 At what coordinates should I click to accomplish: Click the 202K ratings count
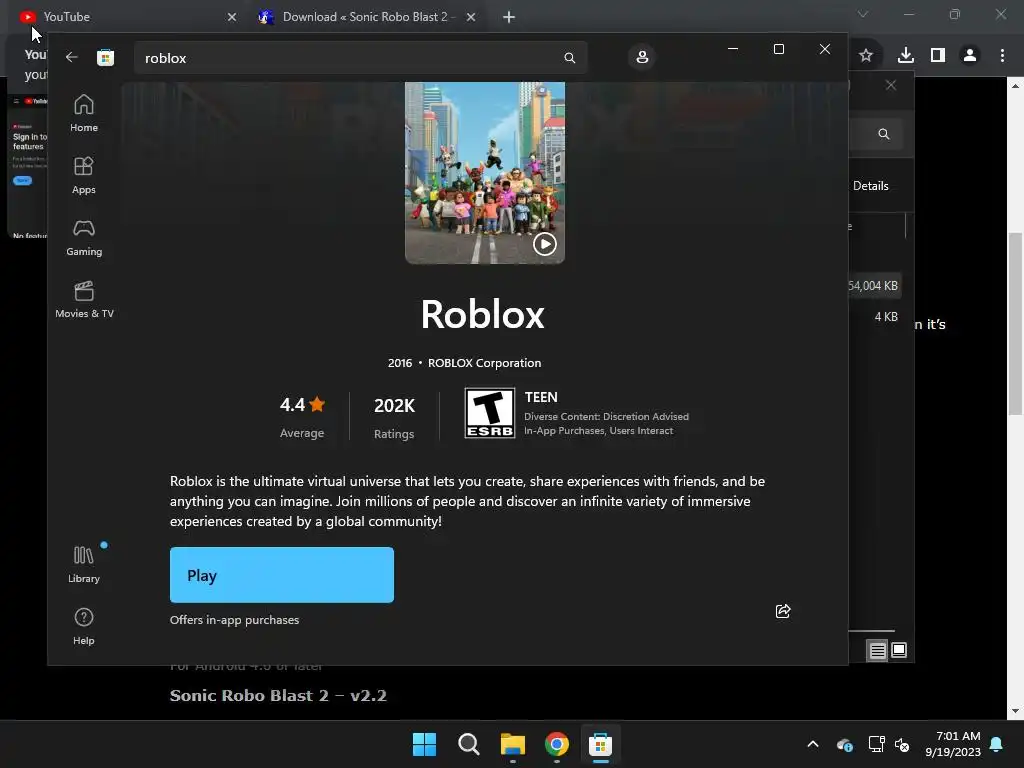[394, 406]
